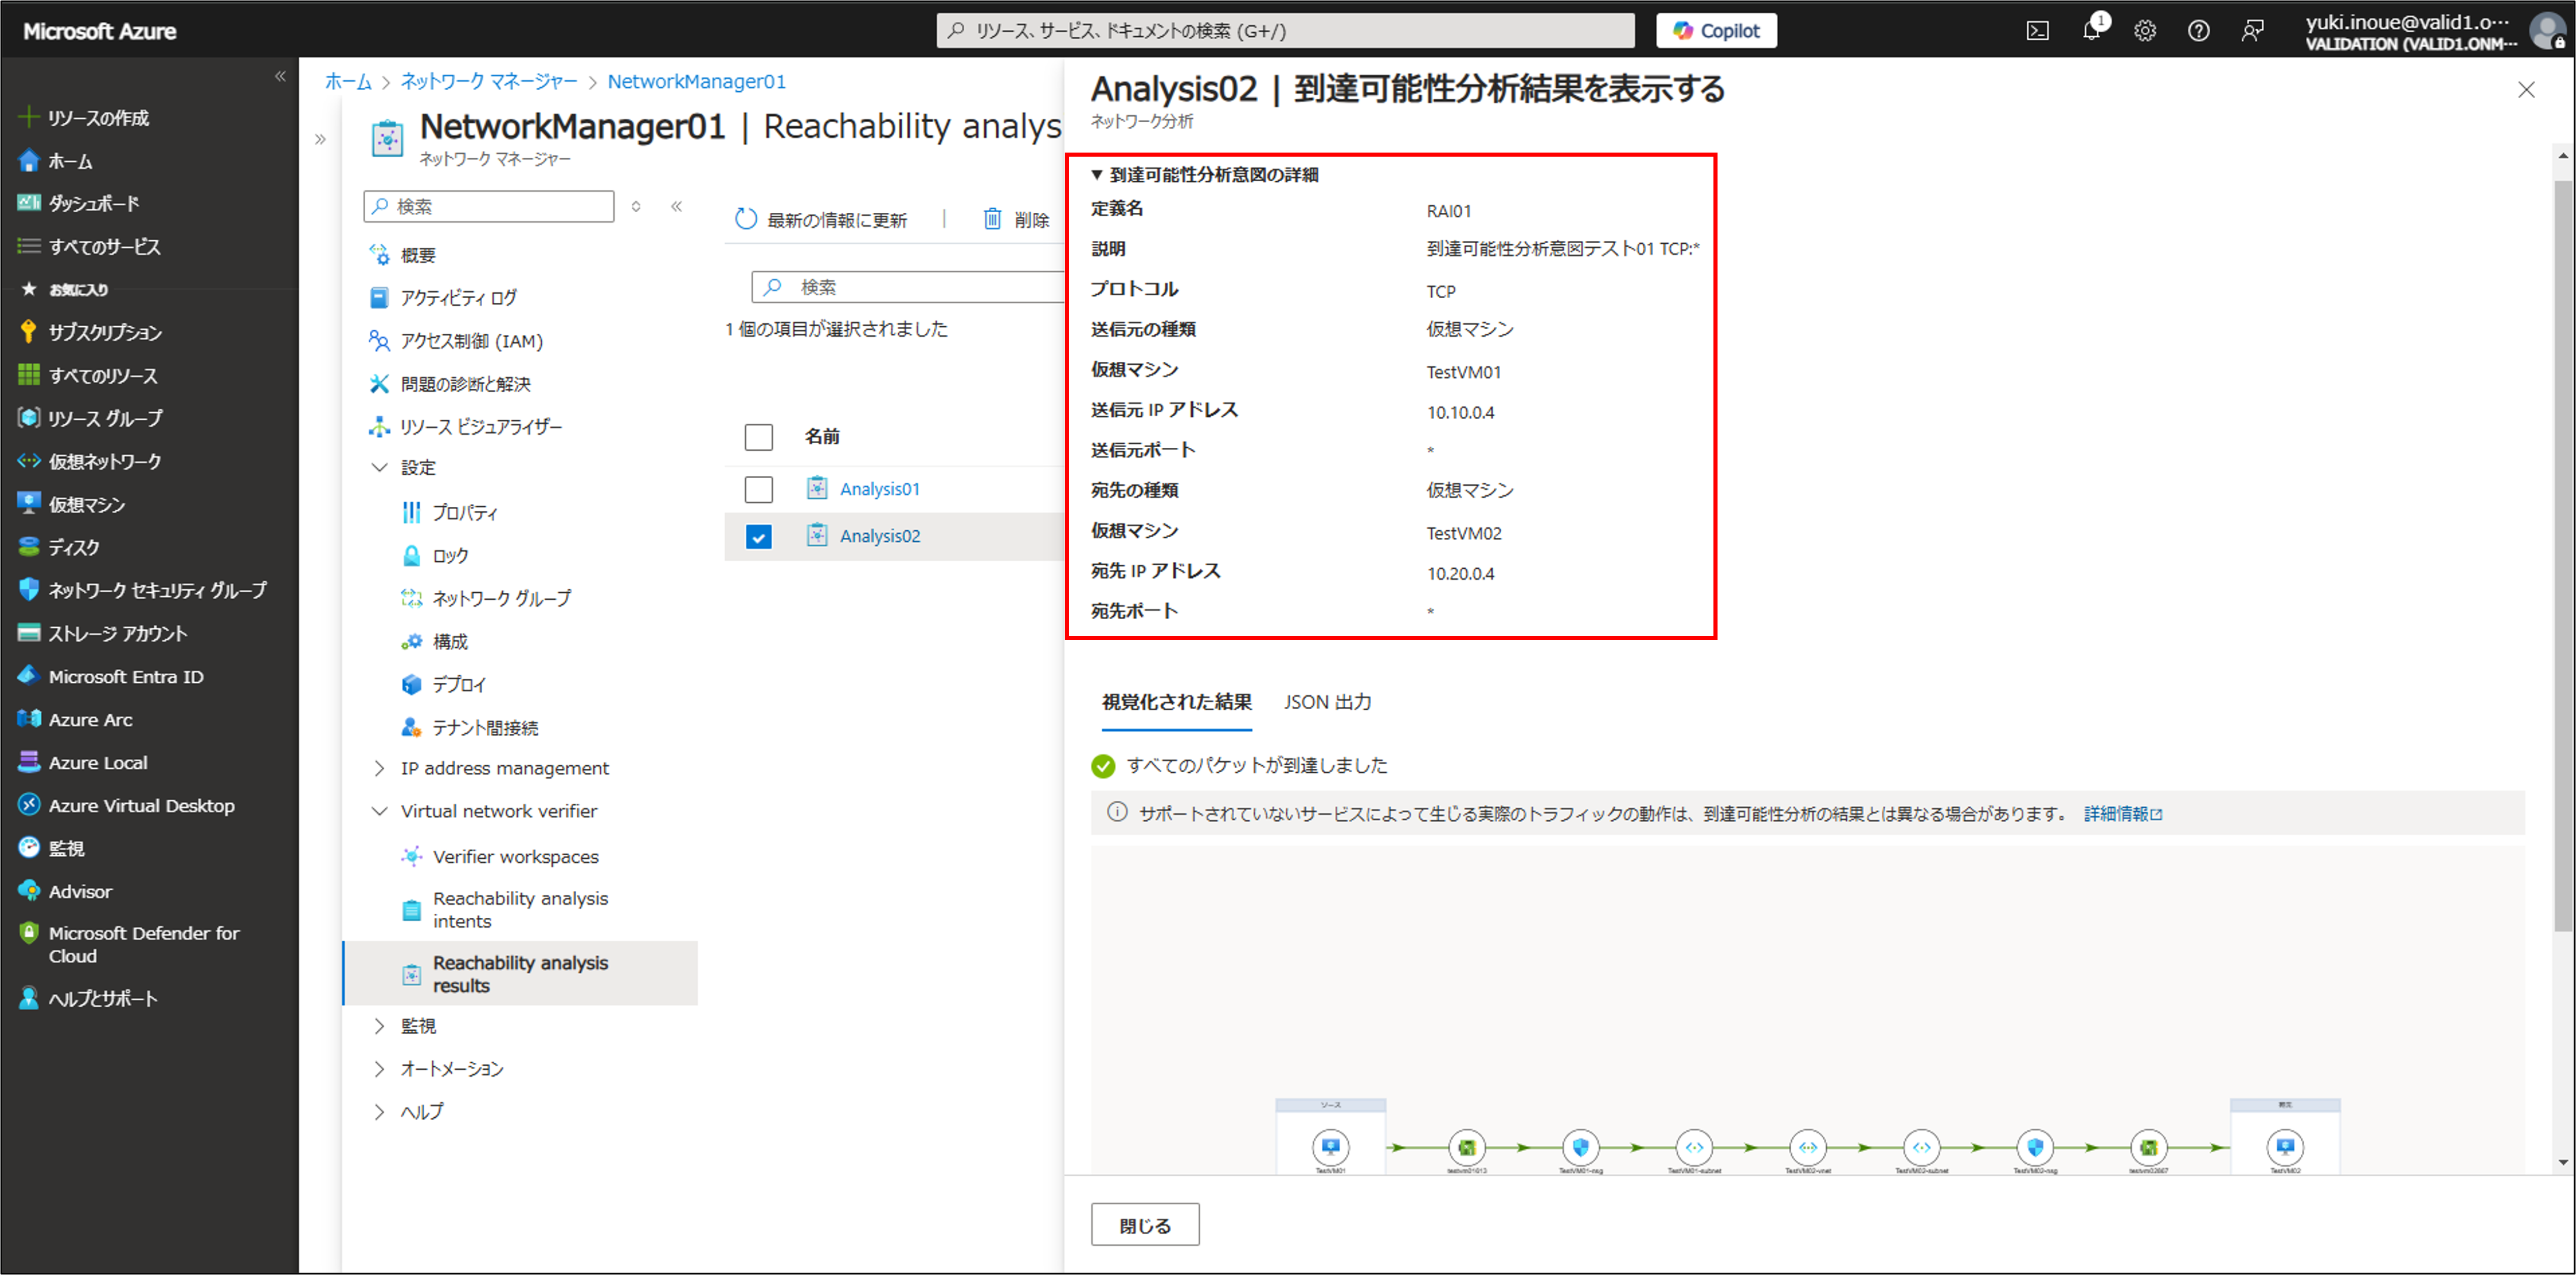The height and width of the screenshot is (1275, 2576).
Task: Open ダッシュボード in sidebar
Action: (x=94, y=203)
